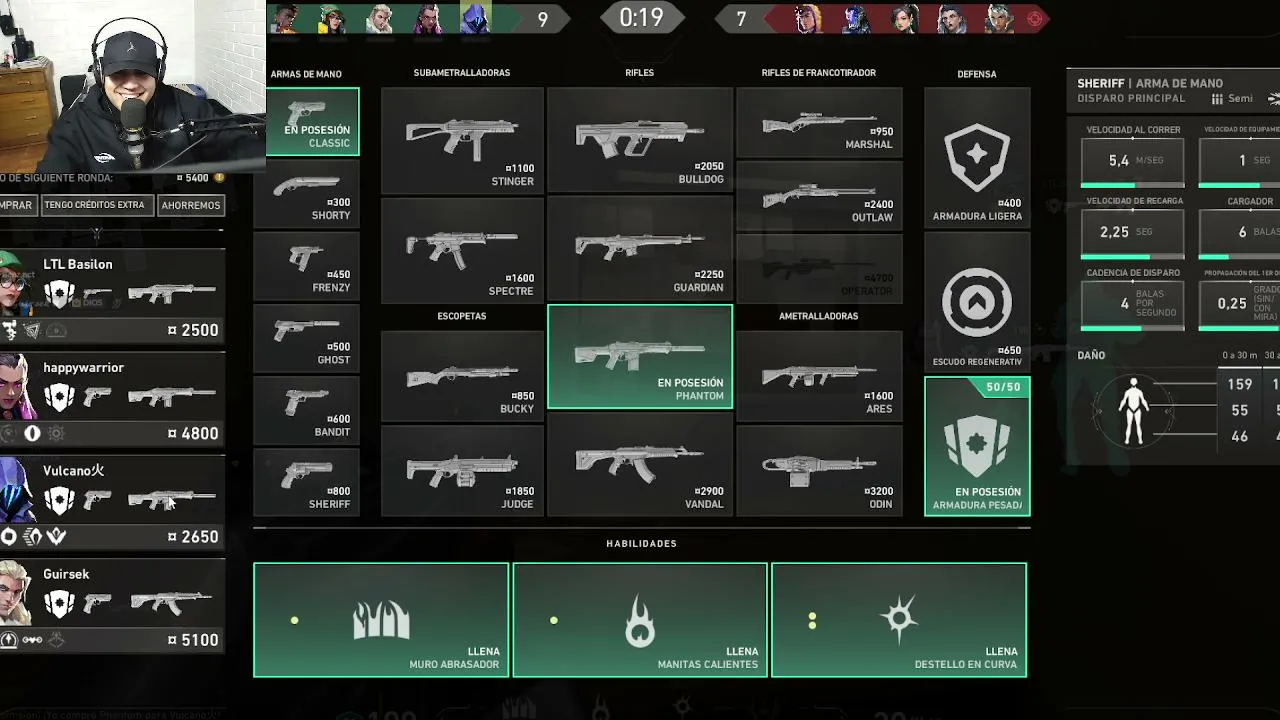Viewport: 1280px width, 720px height.
Task: Buy the Marshal sniper rifle
Action: 819,122
